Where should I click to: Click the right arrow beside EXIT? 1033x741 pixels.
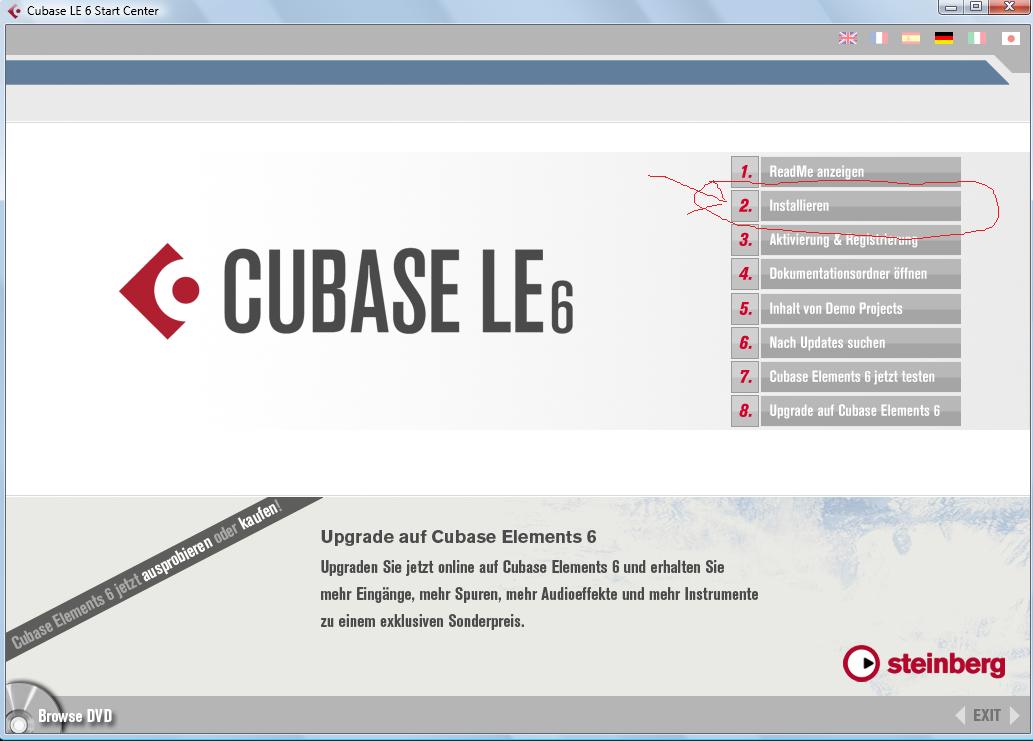[1015, 715]
